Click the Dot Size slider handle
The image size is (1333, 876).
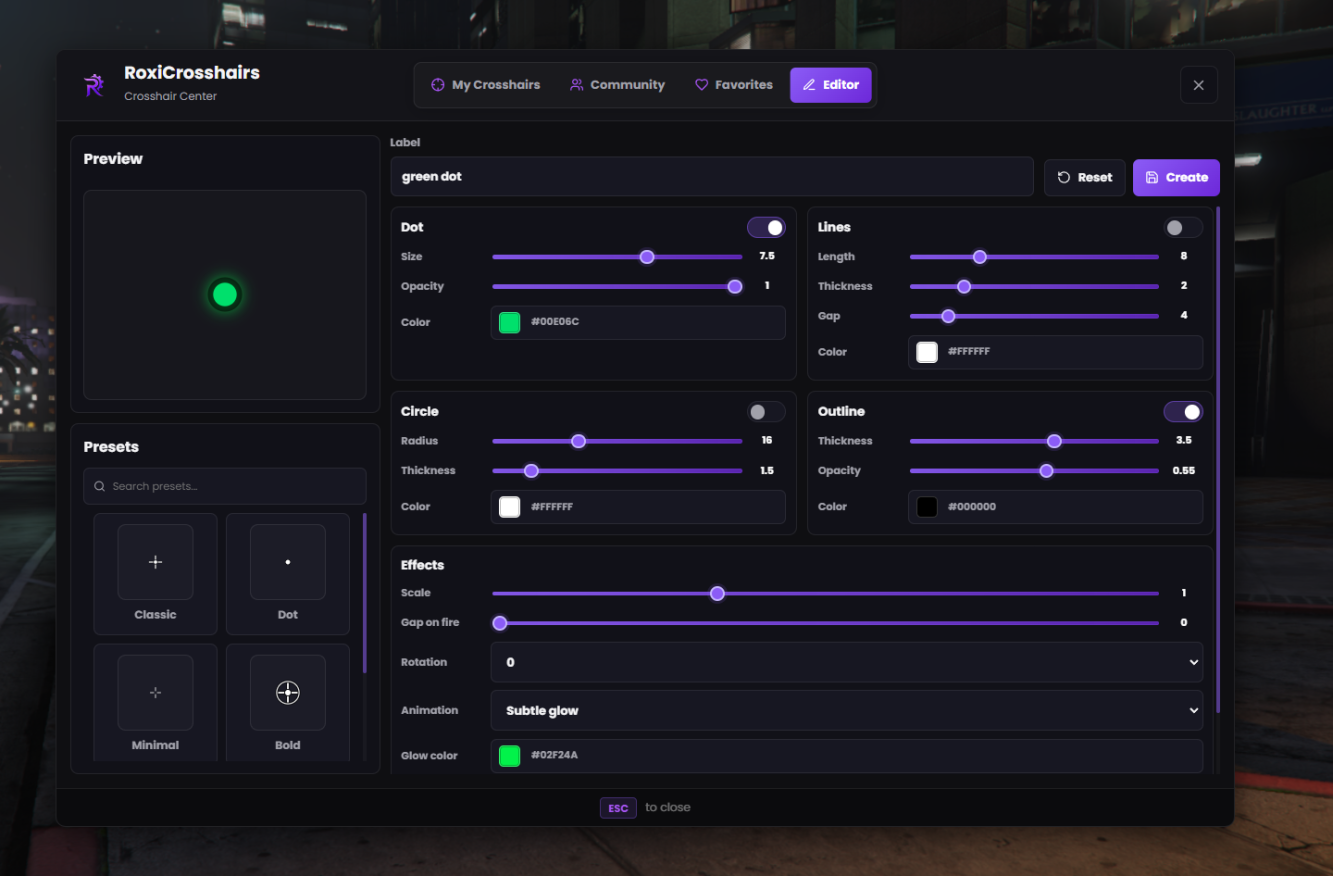[x=647, y=257]
